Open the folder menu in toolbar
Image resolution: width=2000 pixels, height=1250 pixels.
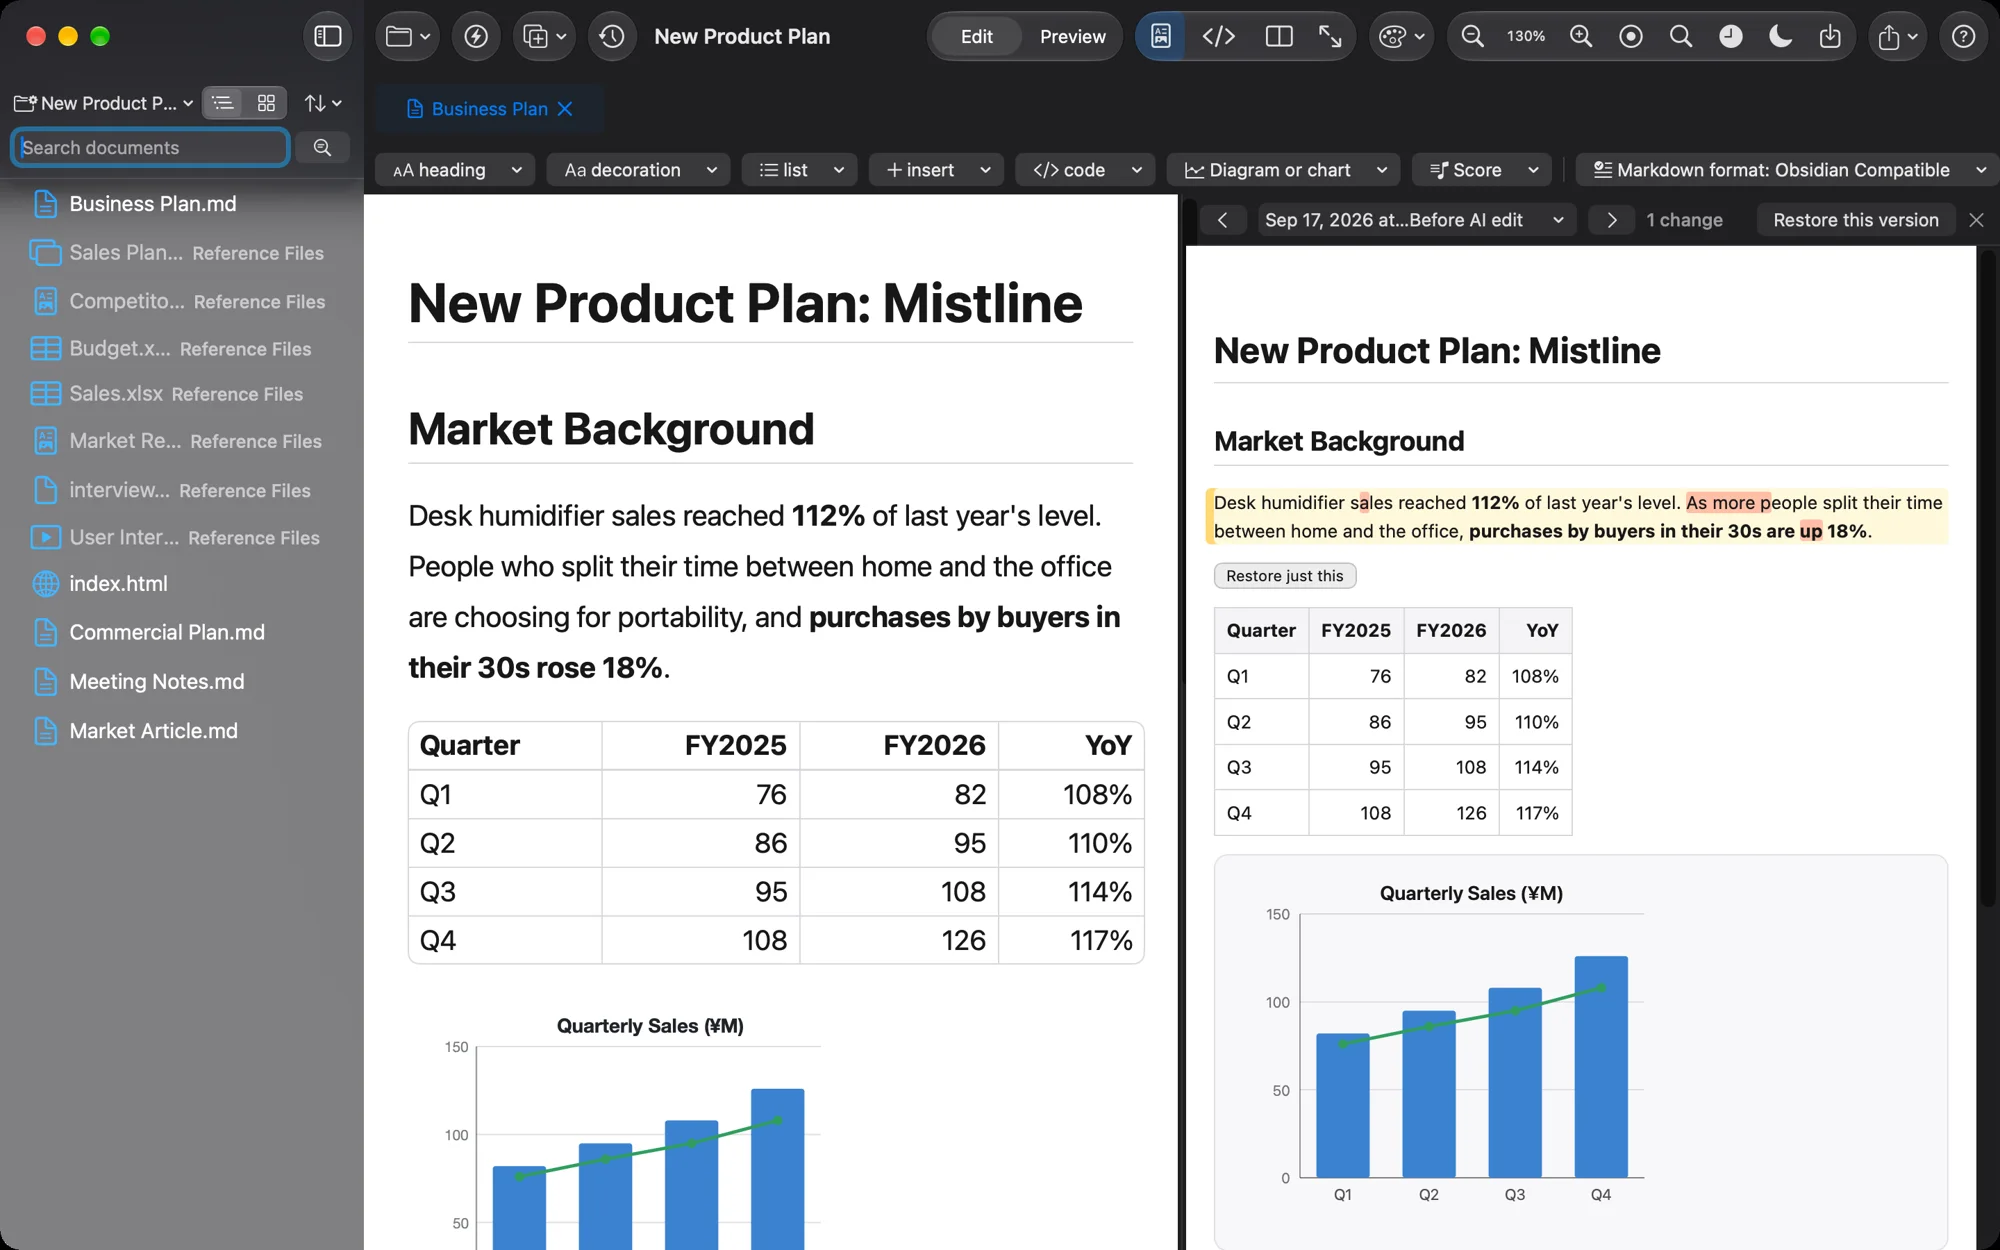point(408,37)
